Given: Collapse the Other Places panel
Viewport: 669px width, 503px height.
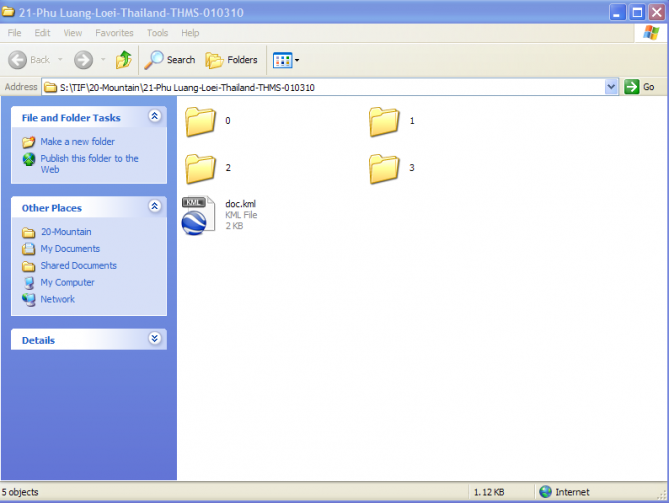Looking at the screenshot, I should (154, 206).
